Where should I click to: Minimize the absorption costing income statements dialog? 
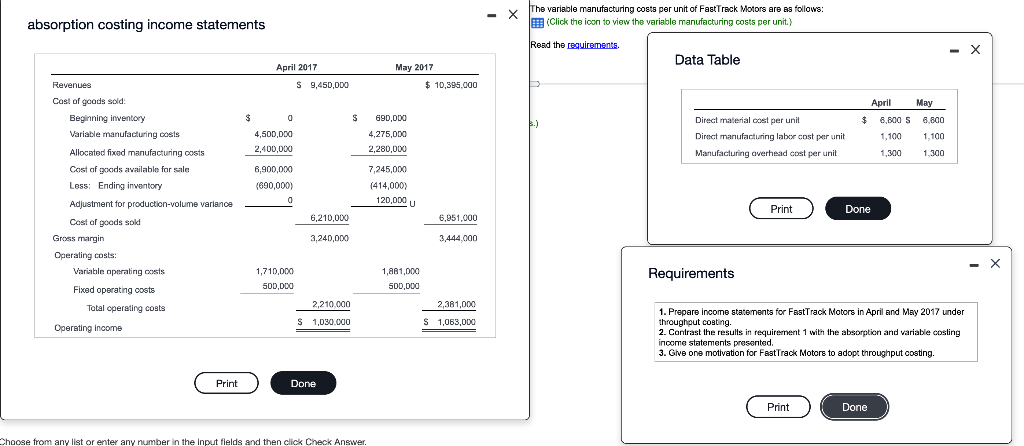point(494,14)
